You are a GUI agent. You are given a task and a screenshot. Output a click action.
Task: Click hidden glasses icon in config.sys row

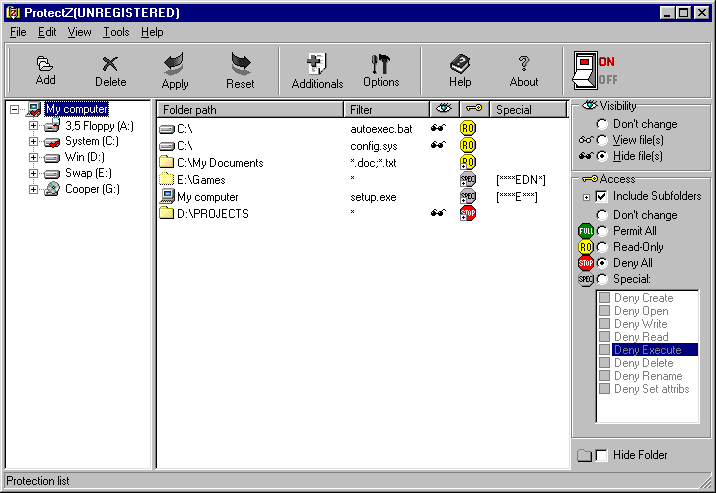click(438, 145)
